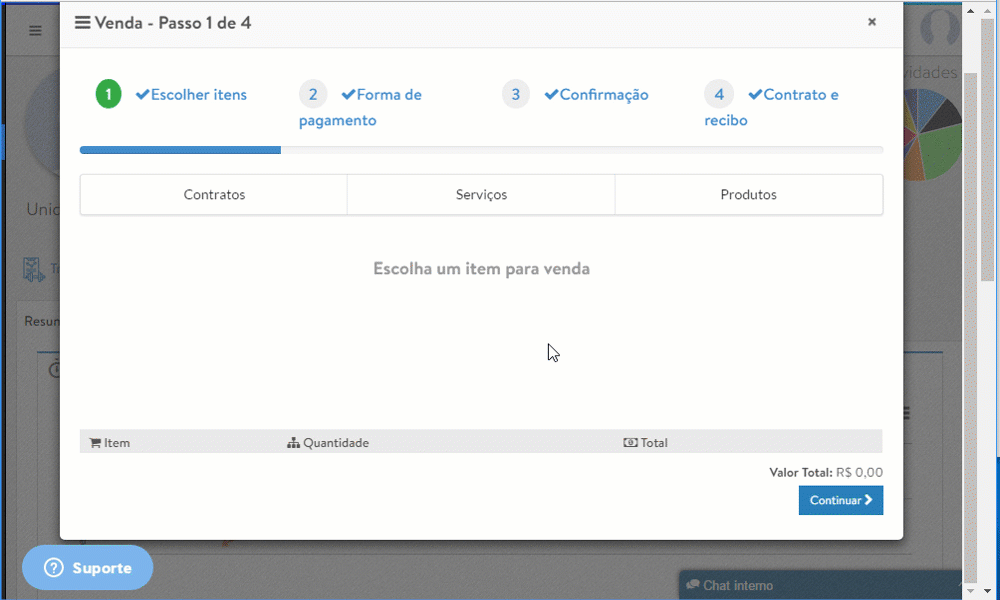Image resolution: width=1000 pixels, height=600 pixels.
Task: Click the blue sale progress bar
Action: 180,150
